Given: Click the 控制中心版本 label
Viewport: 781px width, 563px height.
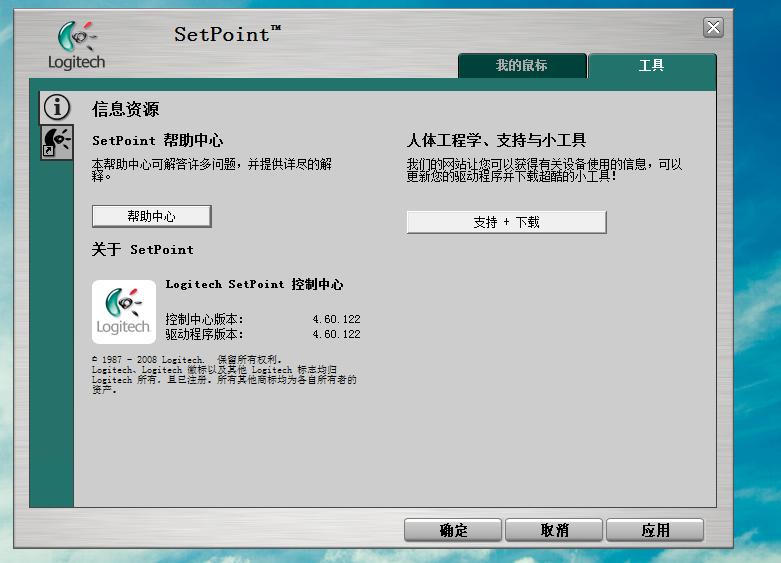Looking at the screenshot, I should (x=204, y=319).
